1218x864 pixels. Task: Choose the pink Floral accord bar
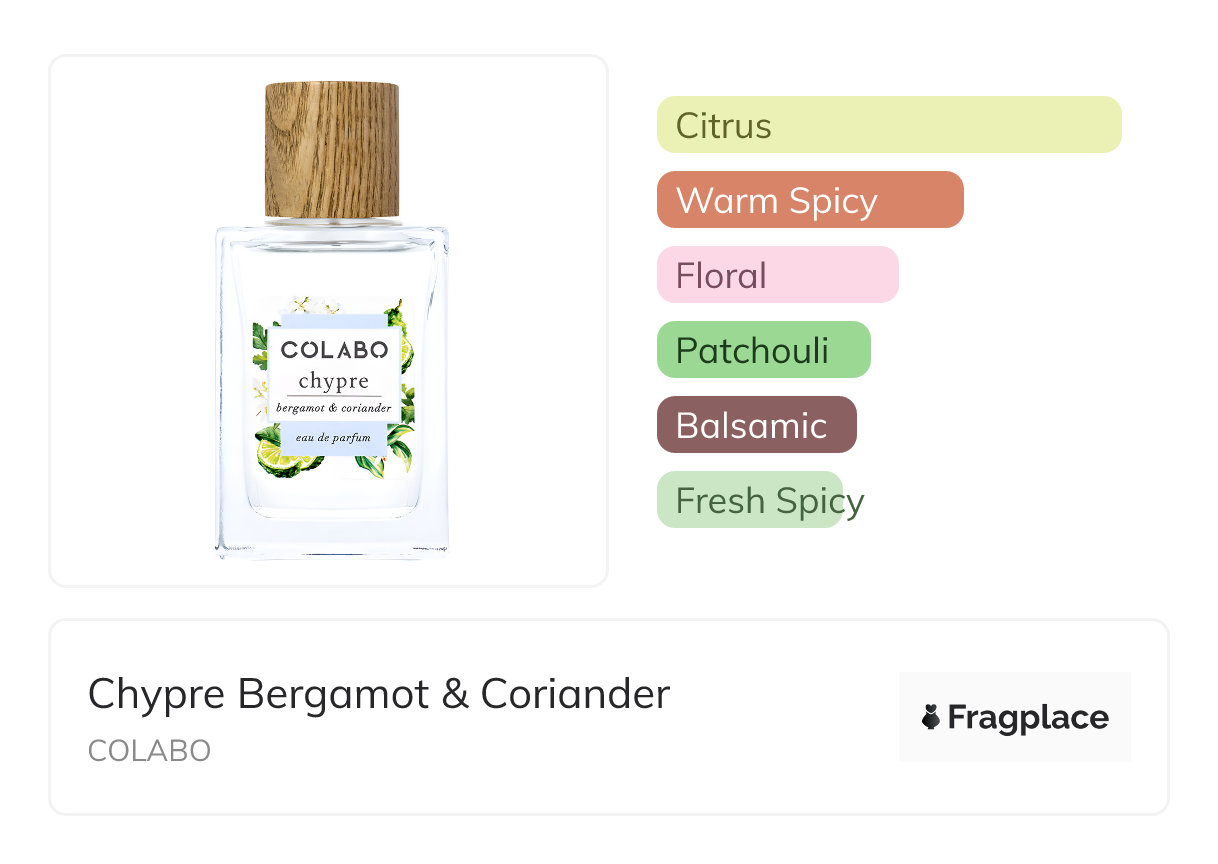[x=777, y=275]
